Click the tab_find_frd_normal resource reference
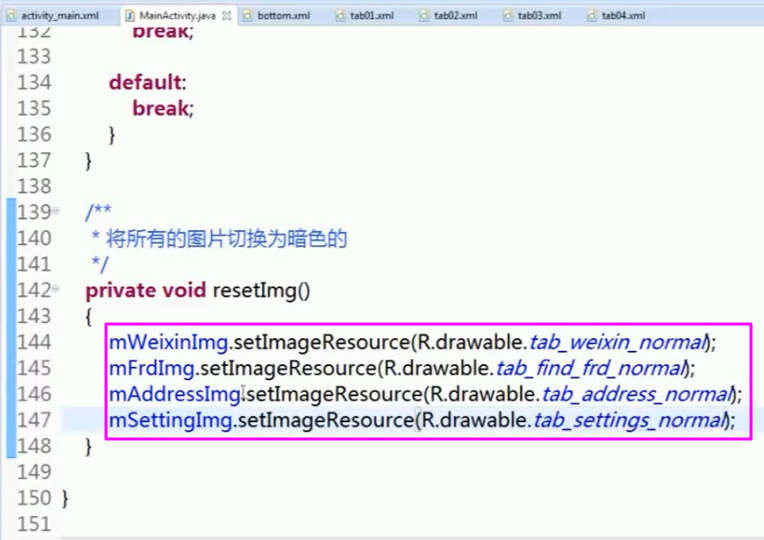 (x=591, y=368)
